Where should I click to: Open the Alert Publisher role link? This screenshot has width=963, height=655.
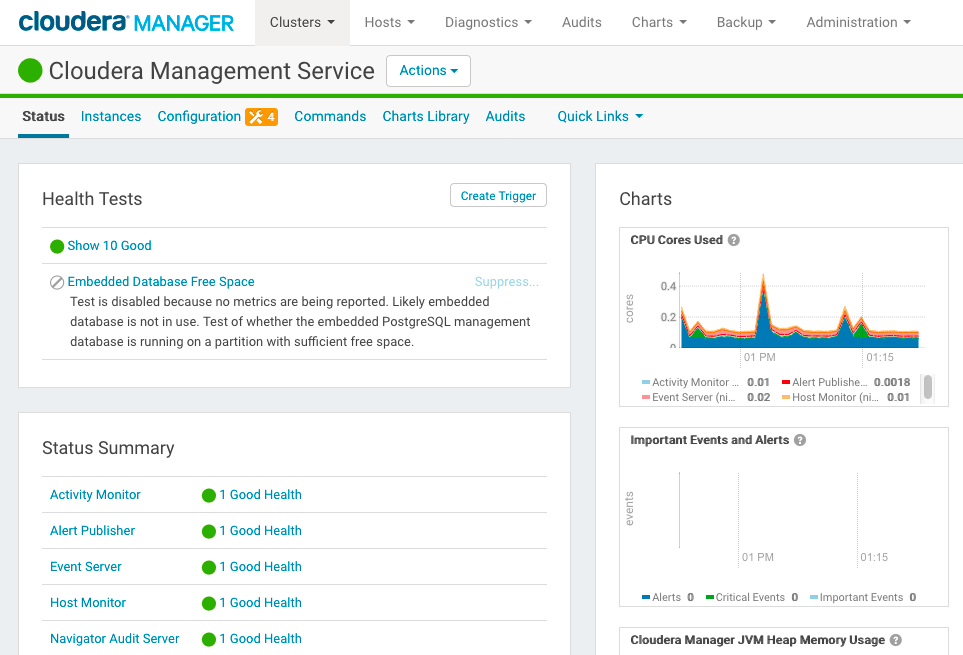pyautogui.click(x=92, y=530)
